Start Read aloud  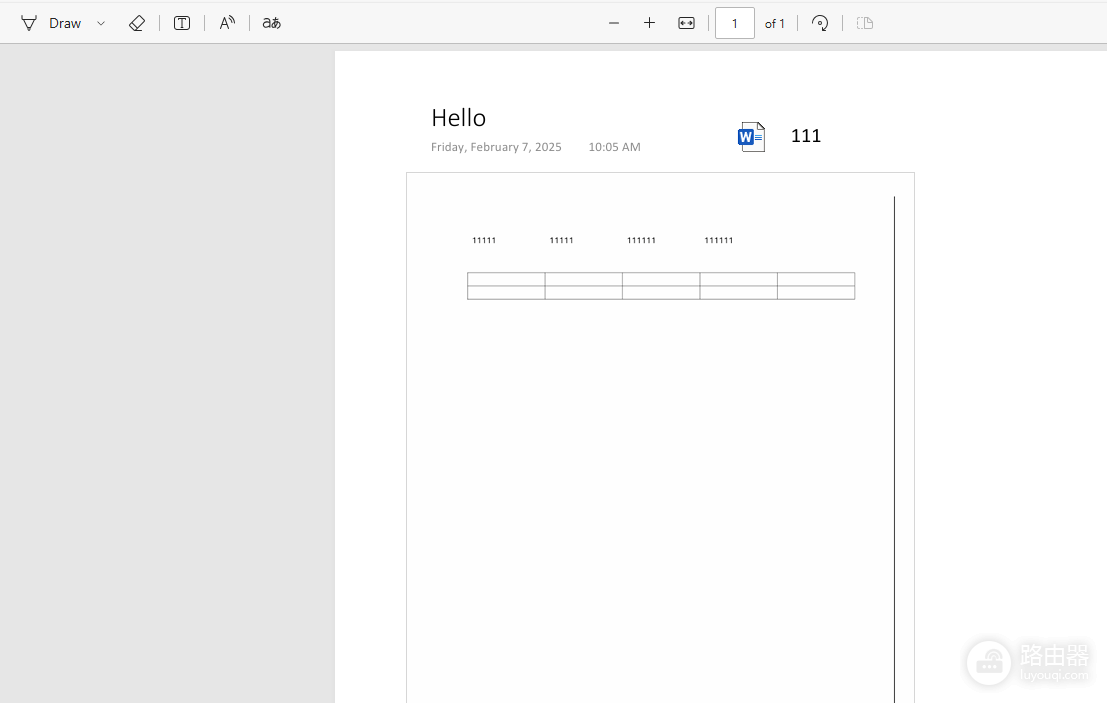pyautogui.click(x=227, y=23)
